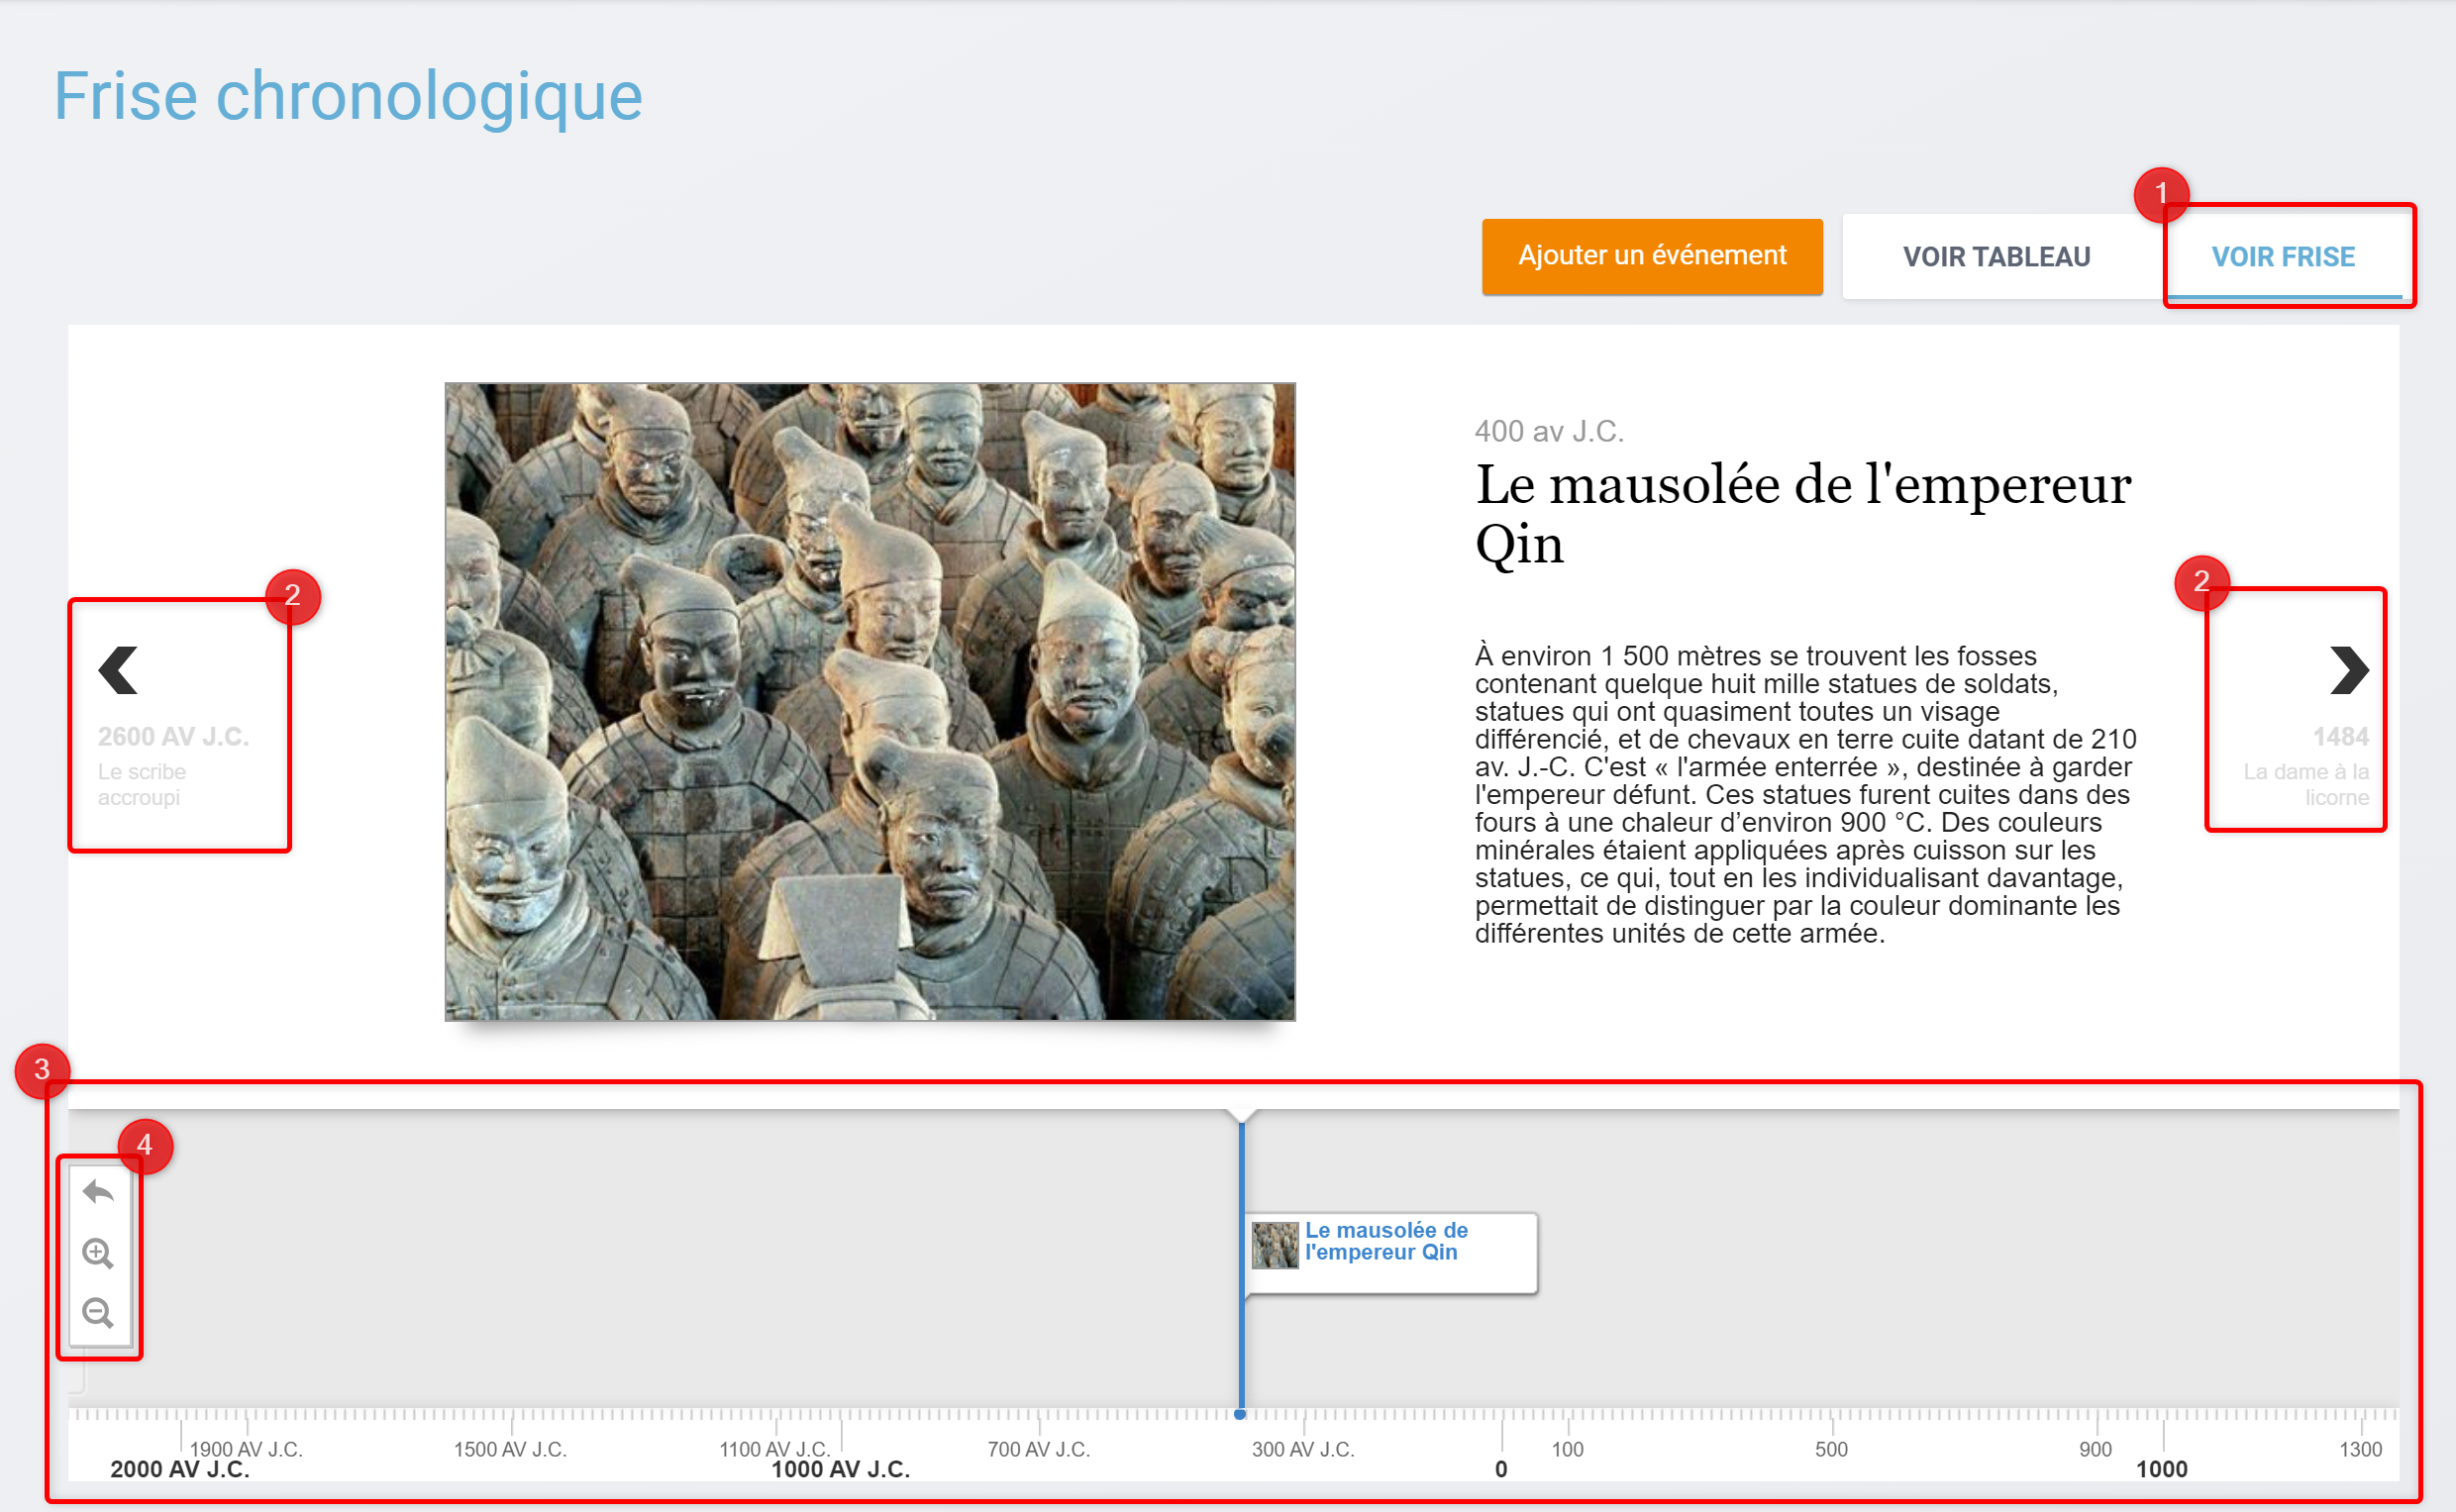The width and height of the screenshot is (2456, 1512).
Task: Click thumbnail in the timeline event flag
Action: click(1275, 1245)
